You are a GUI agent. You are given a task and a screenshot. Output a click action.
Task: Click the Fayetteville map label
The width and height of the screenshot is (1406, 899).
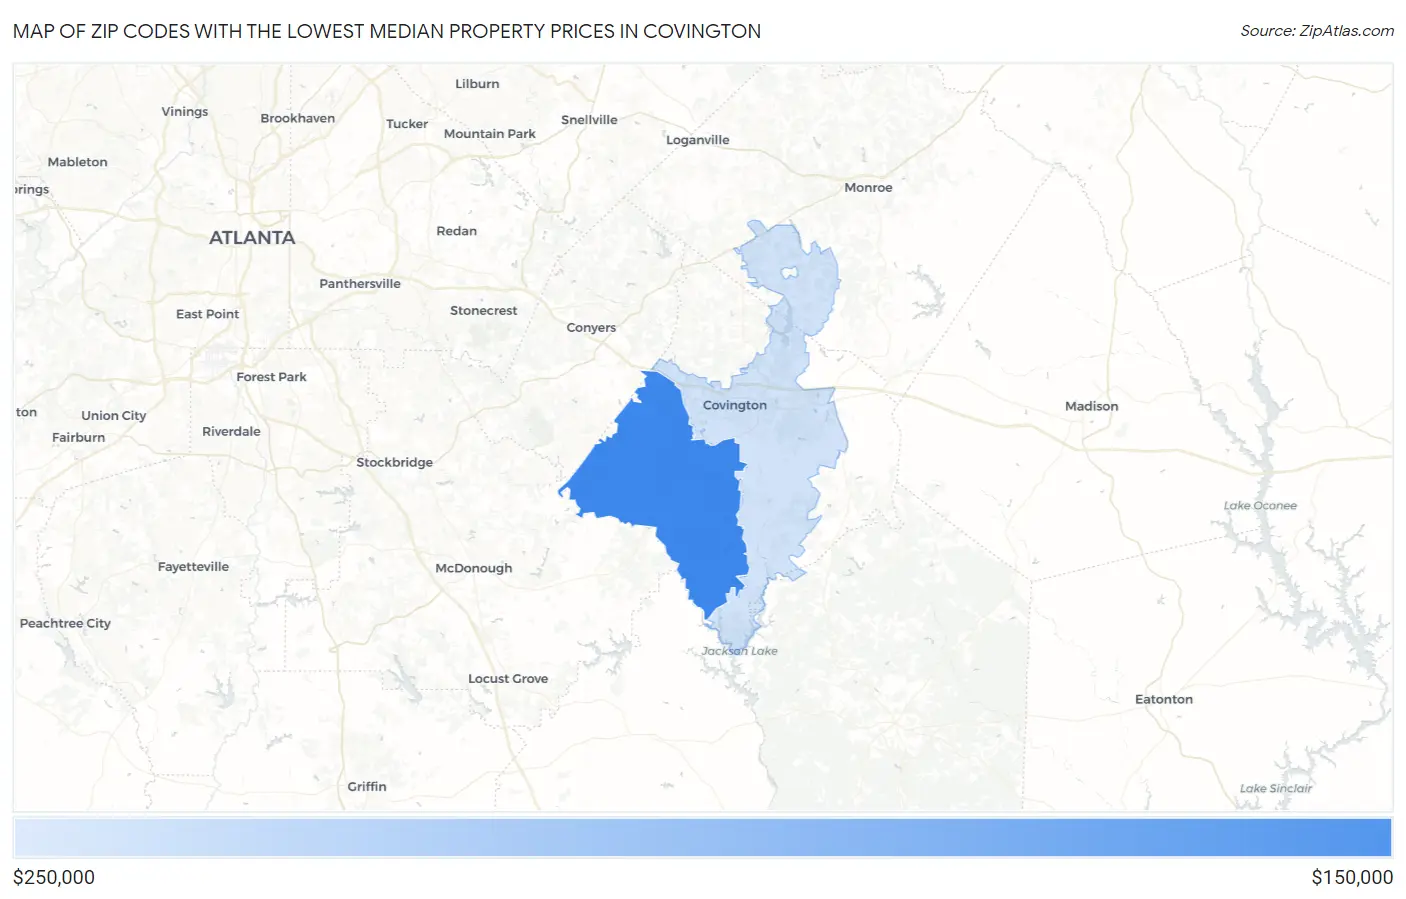tap(193, 566)
